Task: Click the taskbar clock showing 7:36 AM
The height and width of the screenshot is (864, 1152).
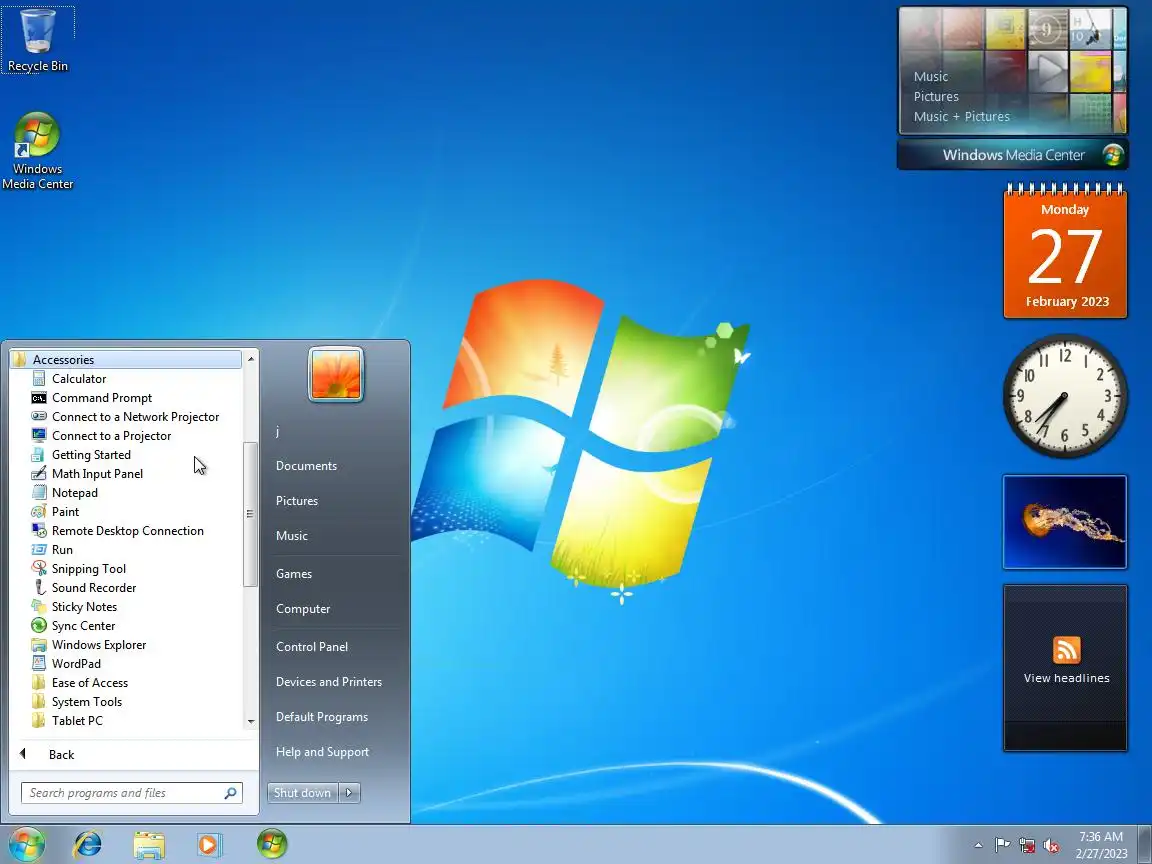Action: [1101, 845]
